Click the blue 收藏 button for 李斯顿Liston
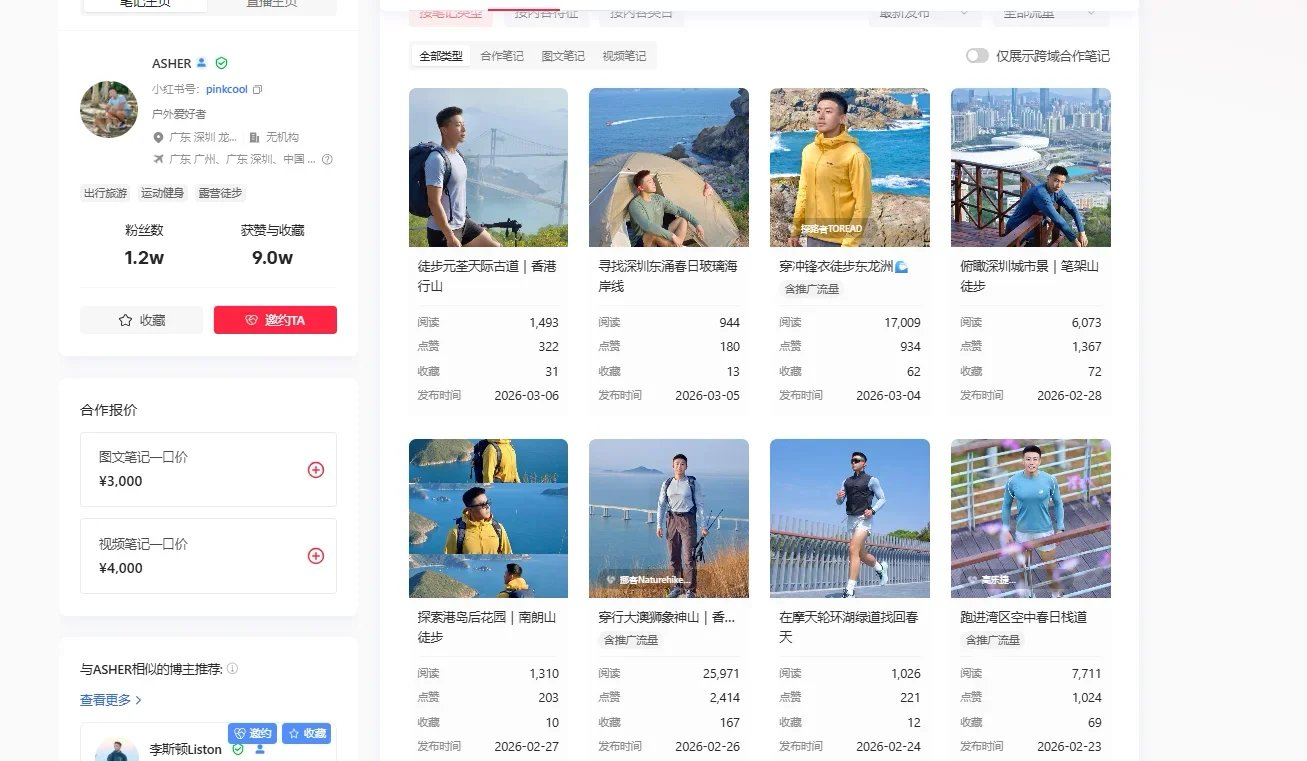This screenshot has height=761, width=1307. [306, 733]
